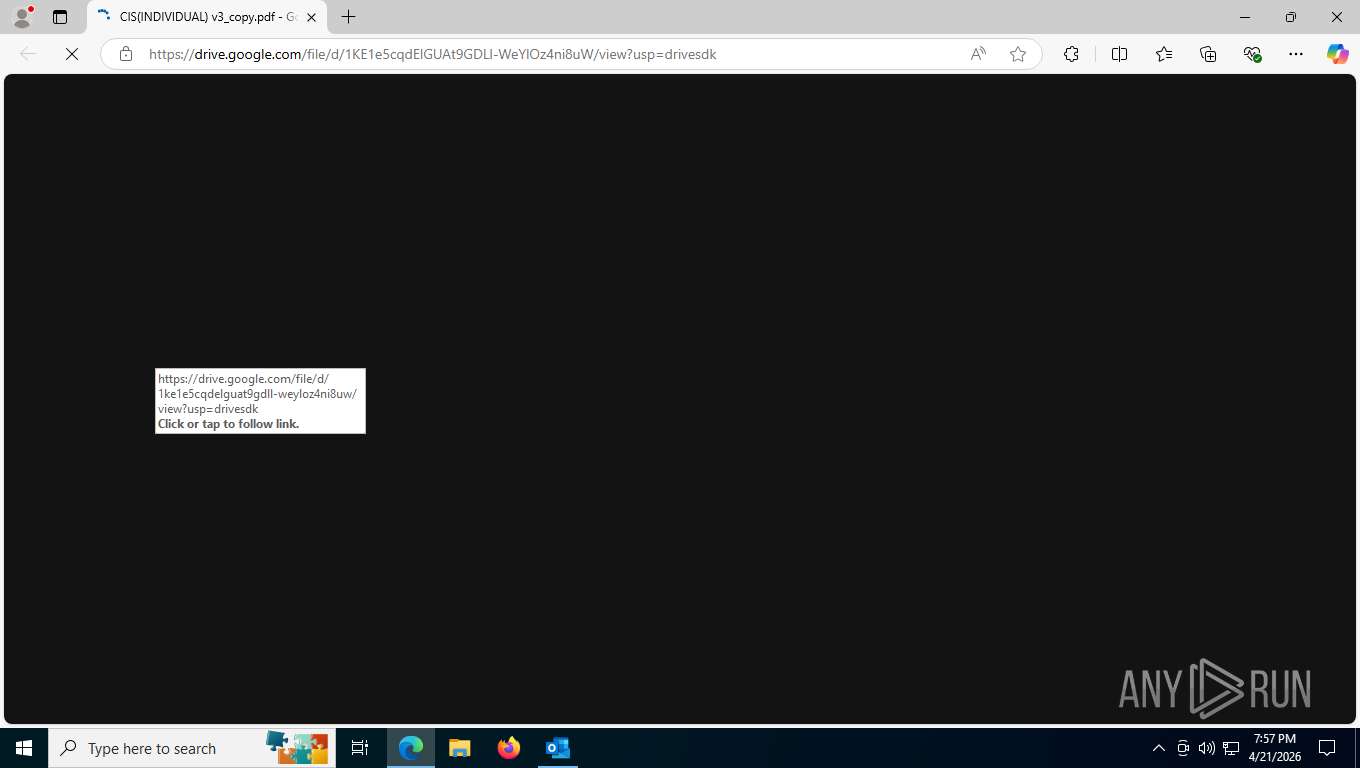Viewport: 1360px width, 768px height.
Task: Minimize the Edge window
Action: [1245, 17]
